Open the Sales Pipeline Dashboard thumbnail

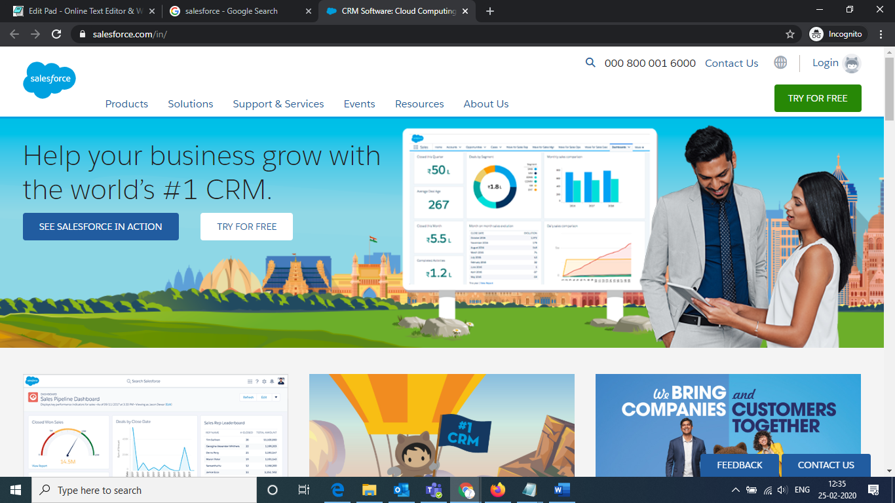155,425
